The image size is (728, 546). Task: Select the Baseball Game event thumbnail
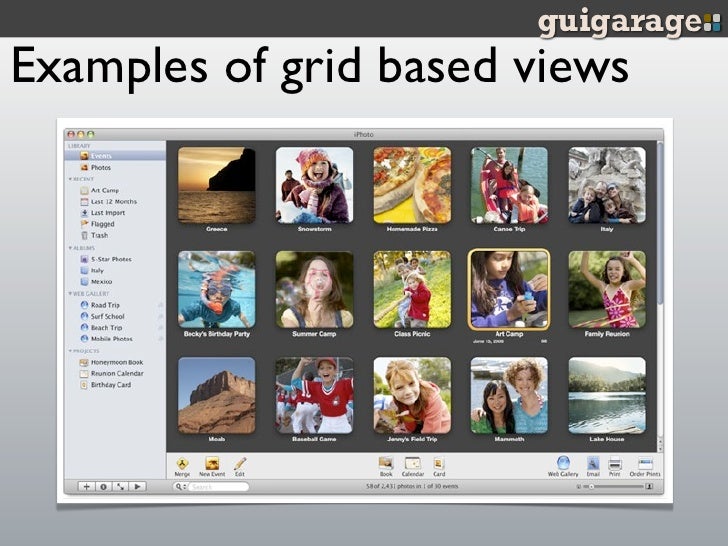pyautogui.click(x=314, y=396)
